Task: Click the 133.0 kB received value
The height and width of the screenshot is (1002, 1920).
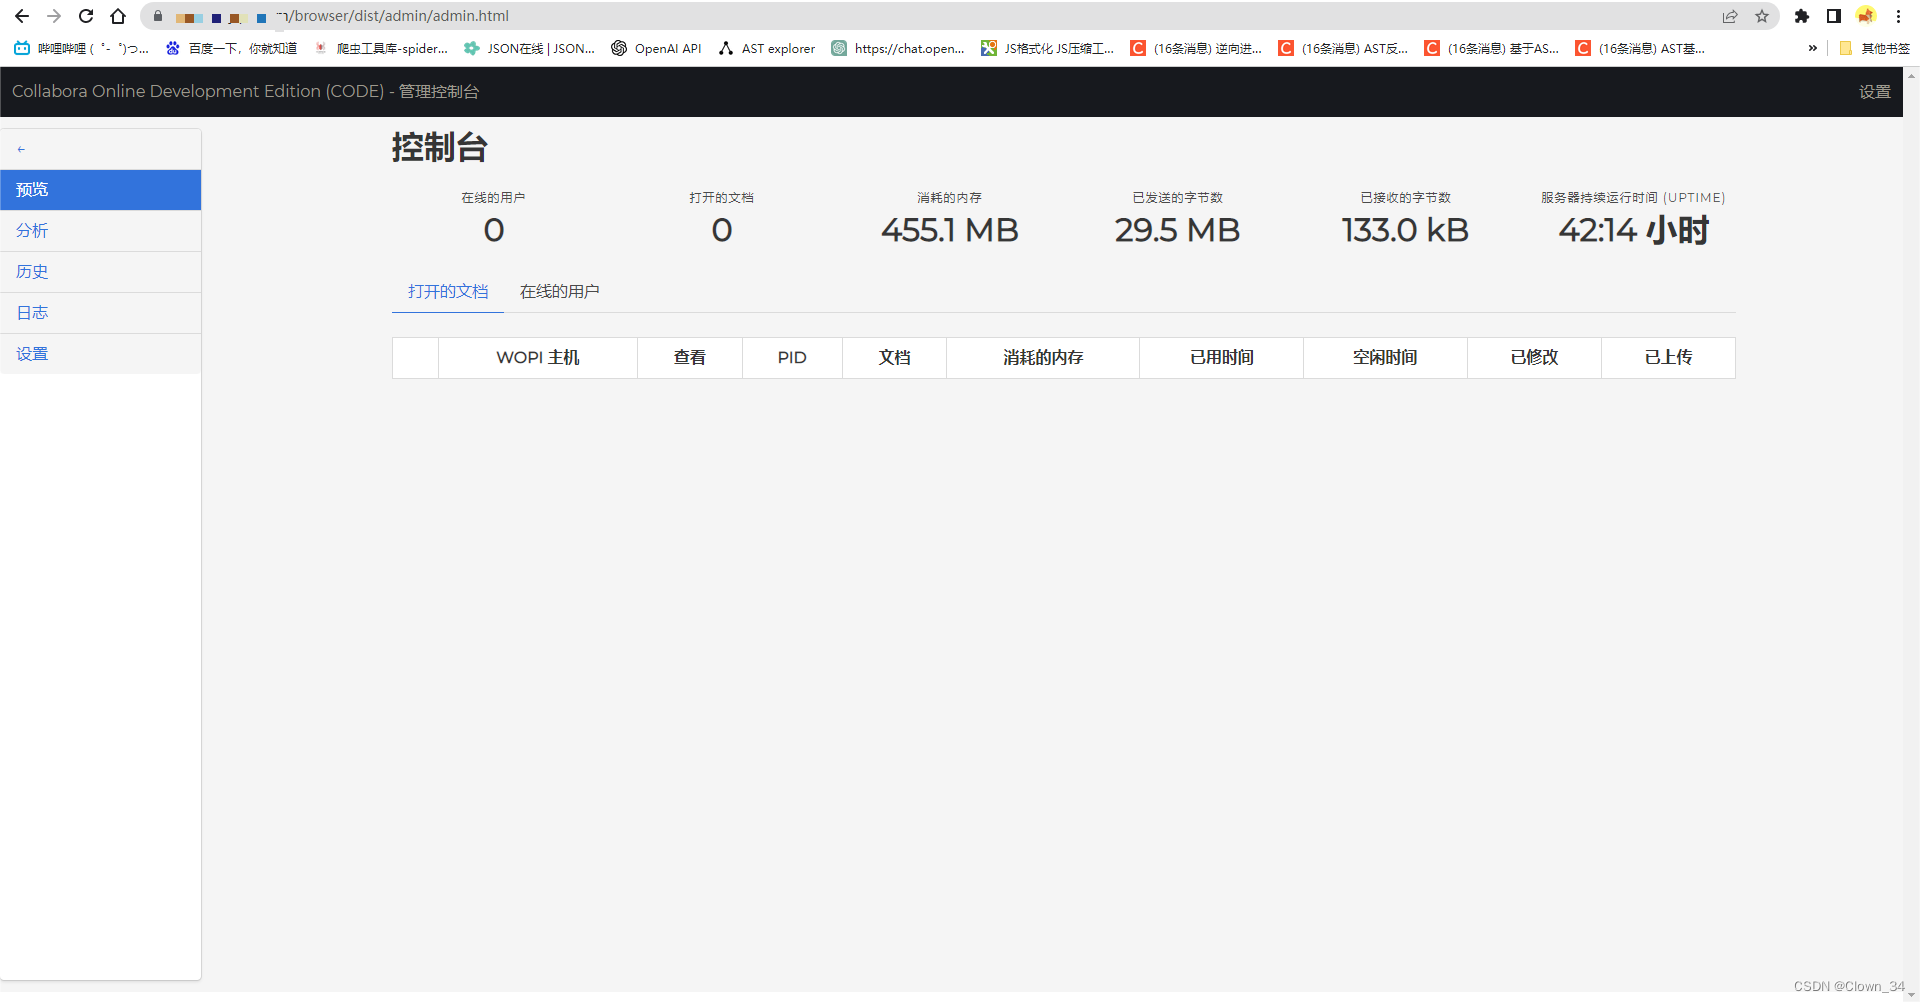Action: click(1405, 231)
